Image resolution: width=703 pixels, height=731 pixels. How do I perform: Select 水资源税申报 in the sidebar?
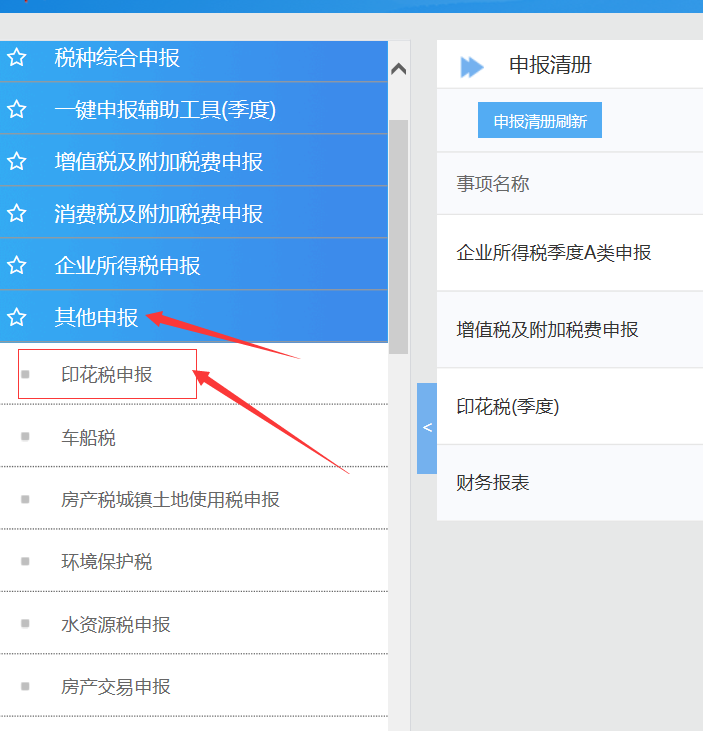pos(194,623)
